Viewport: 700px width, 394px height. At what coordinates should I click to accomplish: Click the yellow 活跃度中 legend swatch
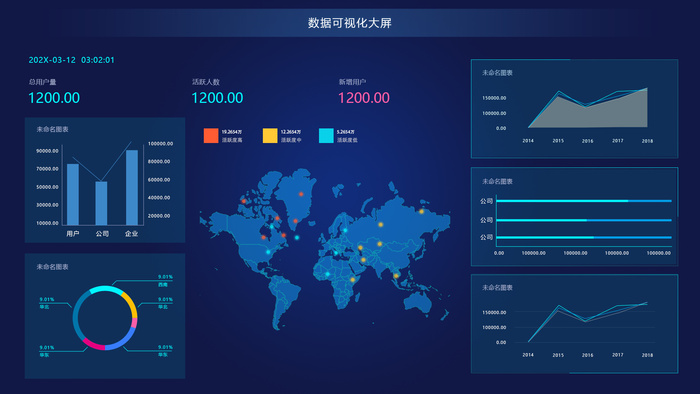pyautogui.click(x=270, y=136)
